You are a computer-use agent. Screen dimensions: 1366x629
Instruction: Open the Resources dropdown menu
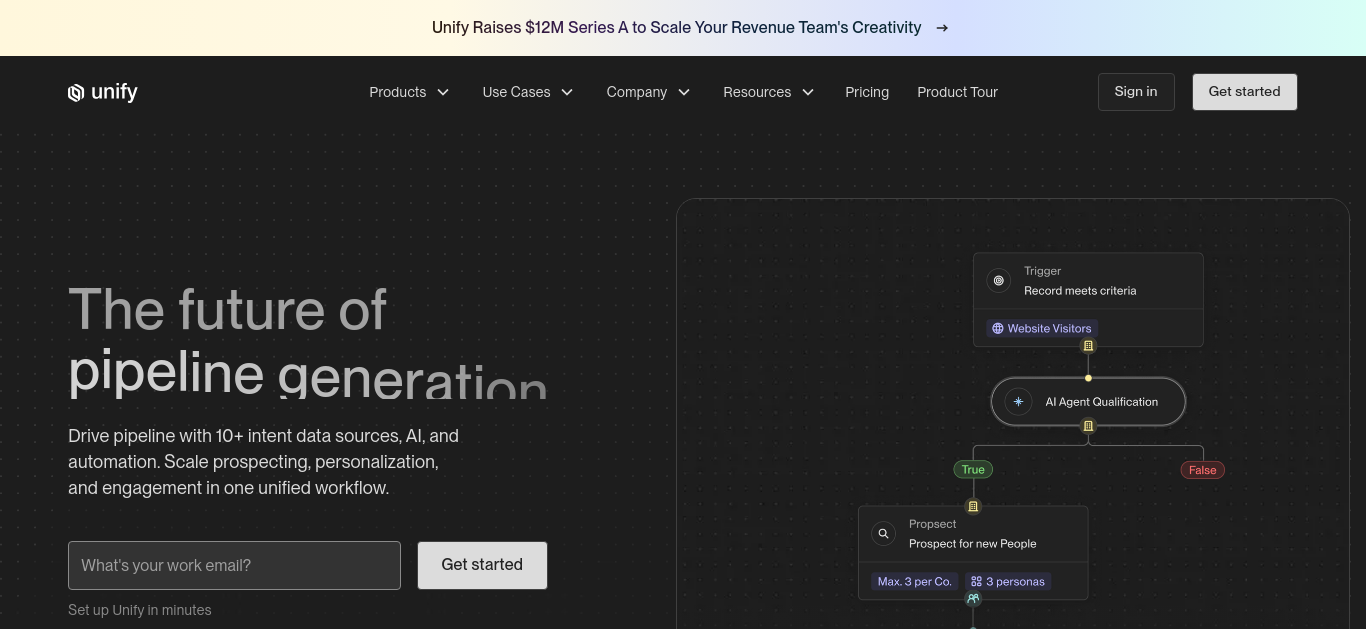[769, 92]
